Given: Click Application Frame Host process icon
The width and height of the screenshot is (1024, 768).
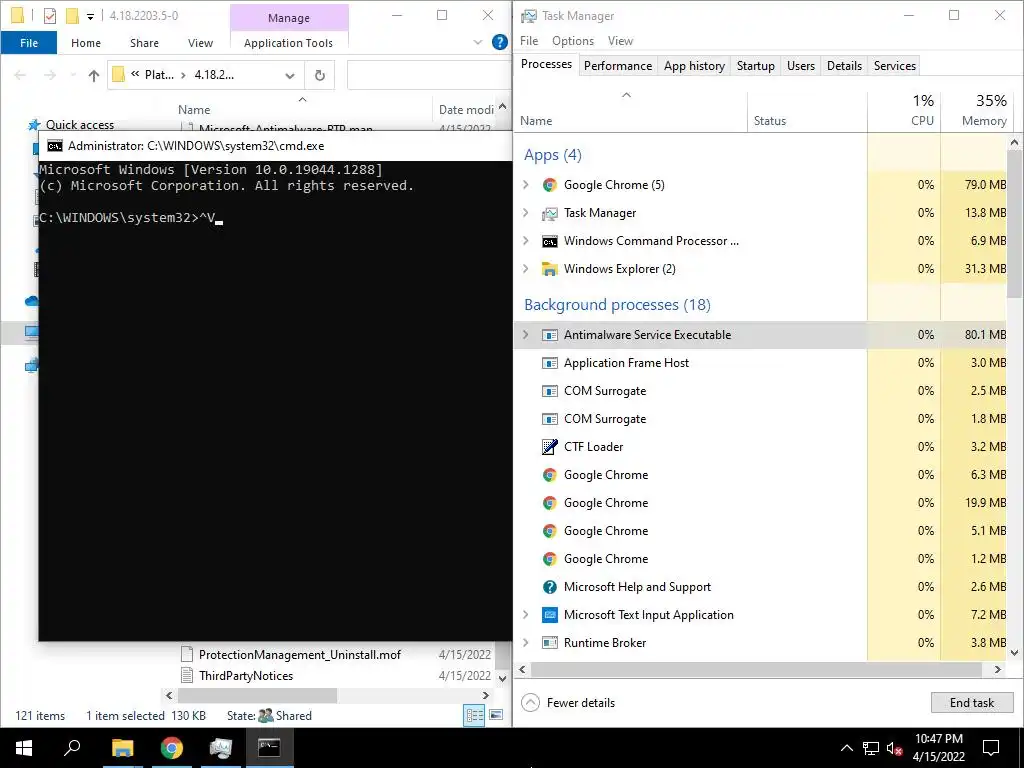Looking at the screenshot, I should coord(550,363).
